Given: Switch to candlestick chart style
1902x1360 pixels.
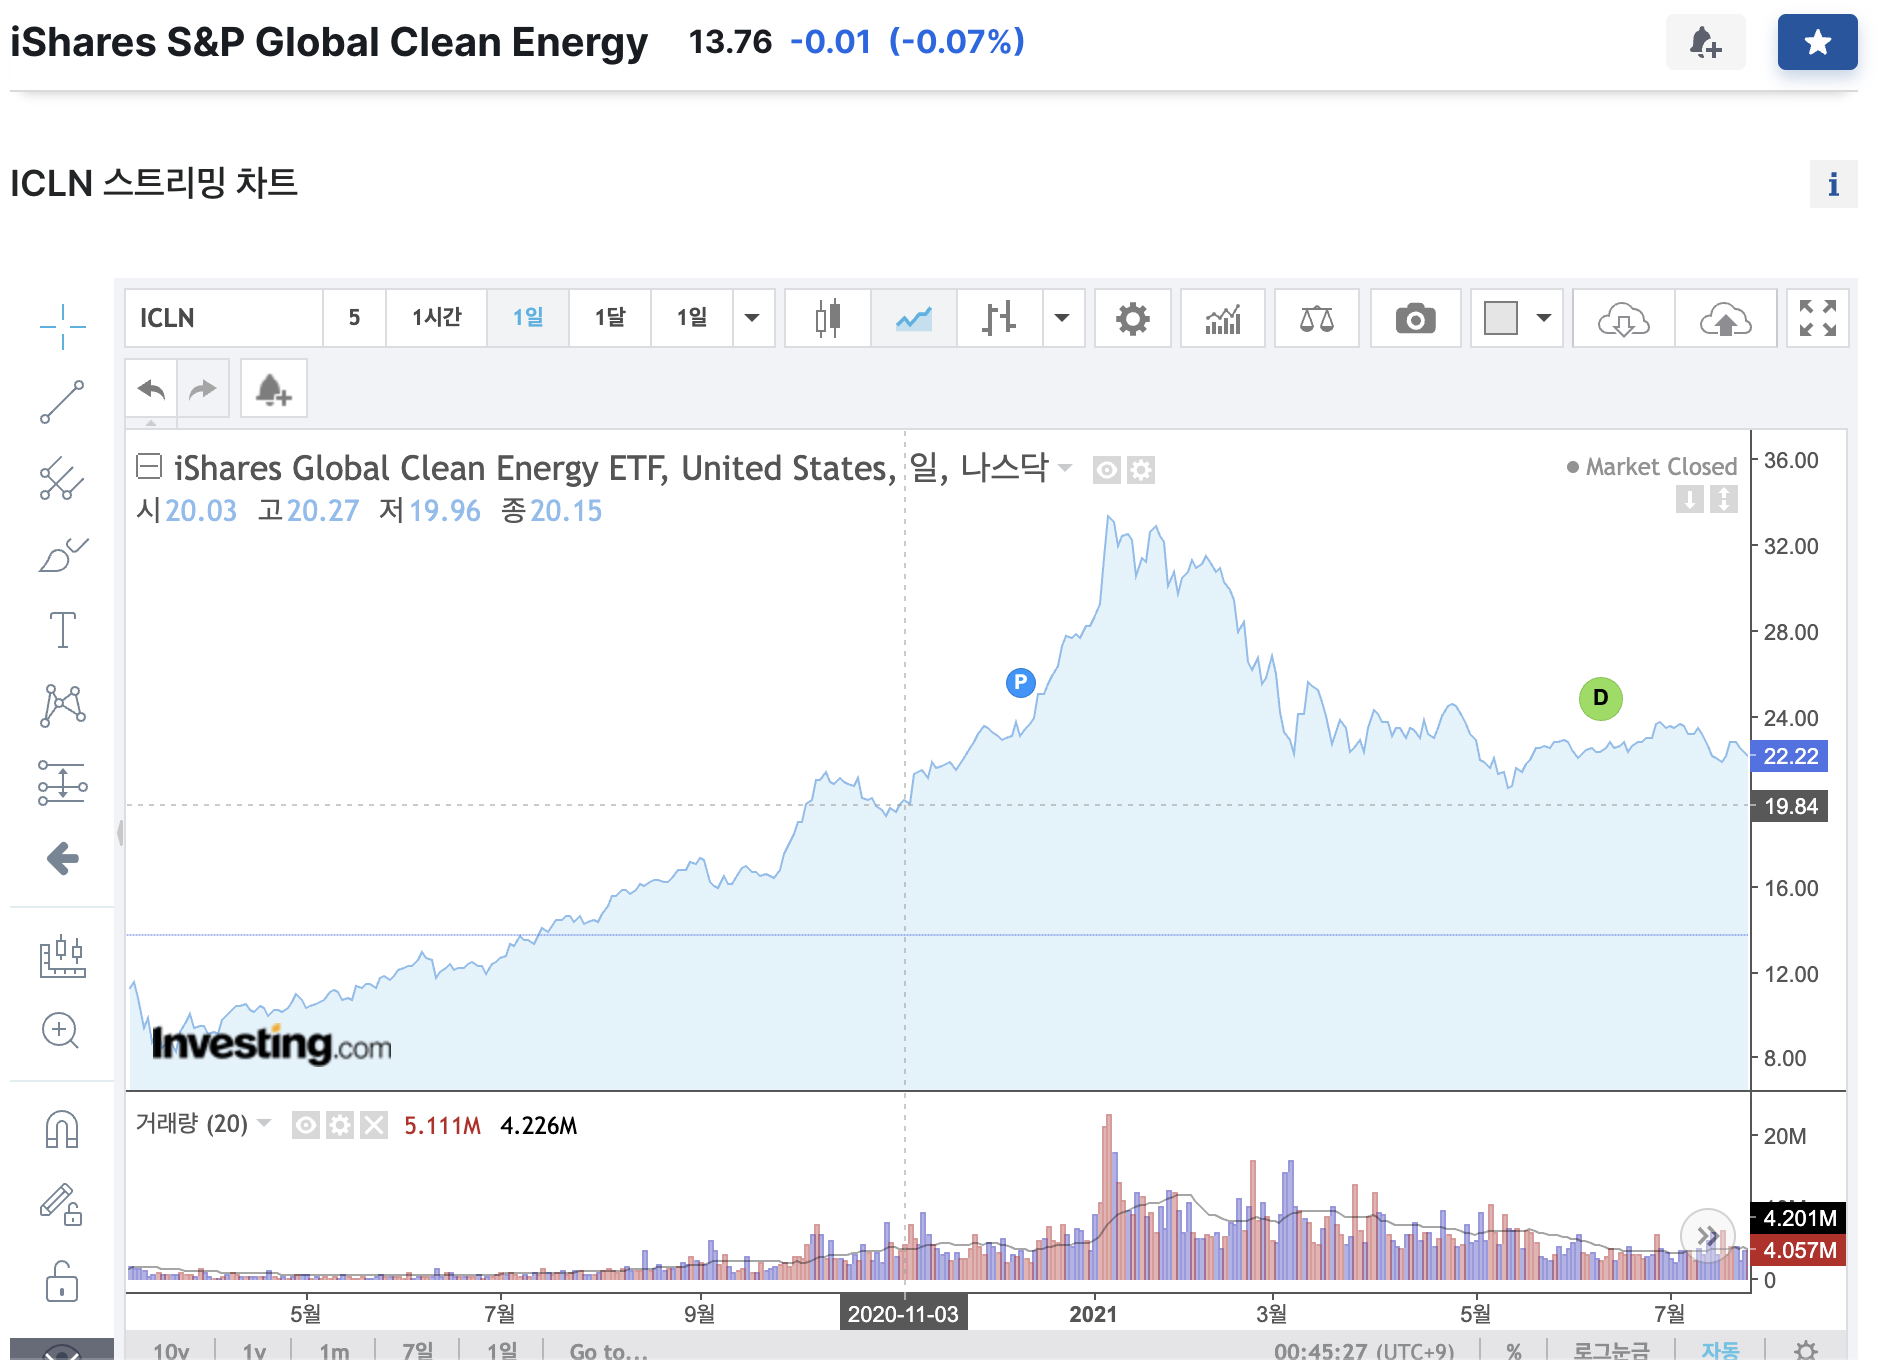Looking at the screenshot, I should [x=828, y=318].
